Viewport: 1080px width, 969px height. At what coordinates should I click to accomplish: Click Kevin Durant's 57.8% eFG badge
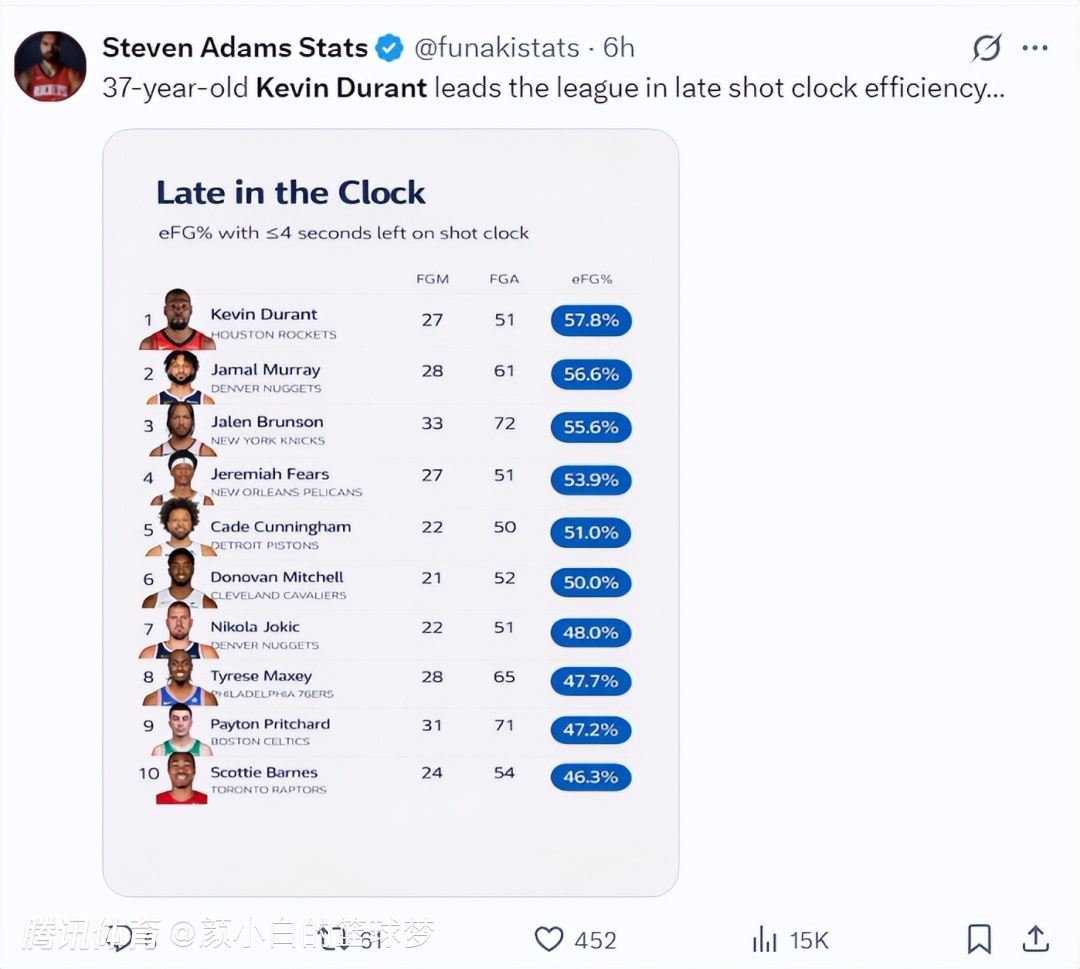pos(591,320)
